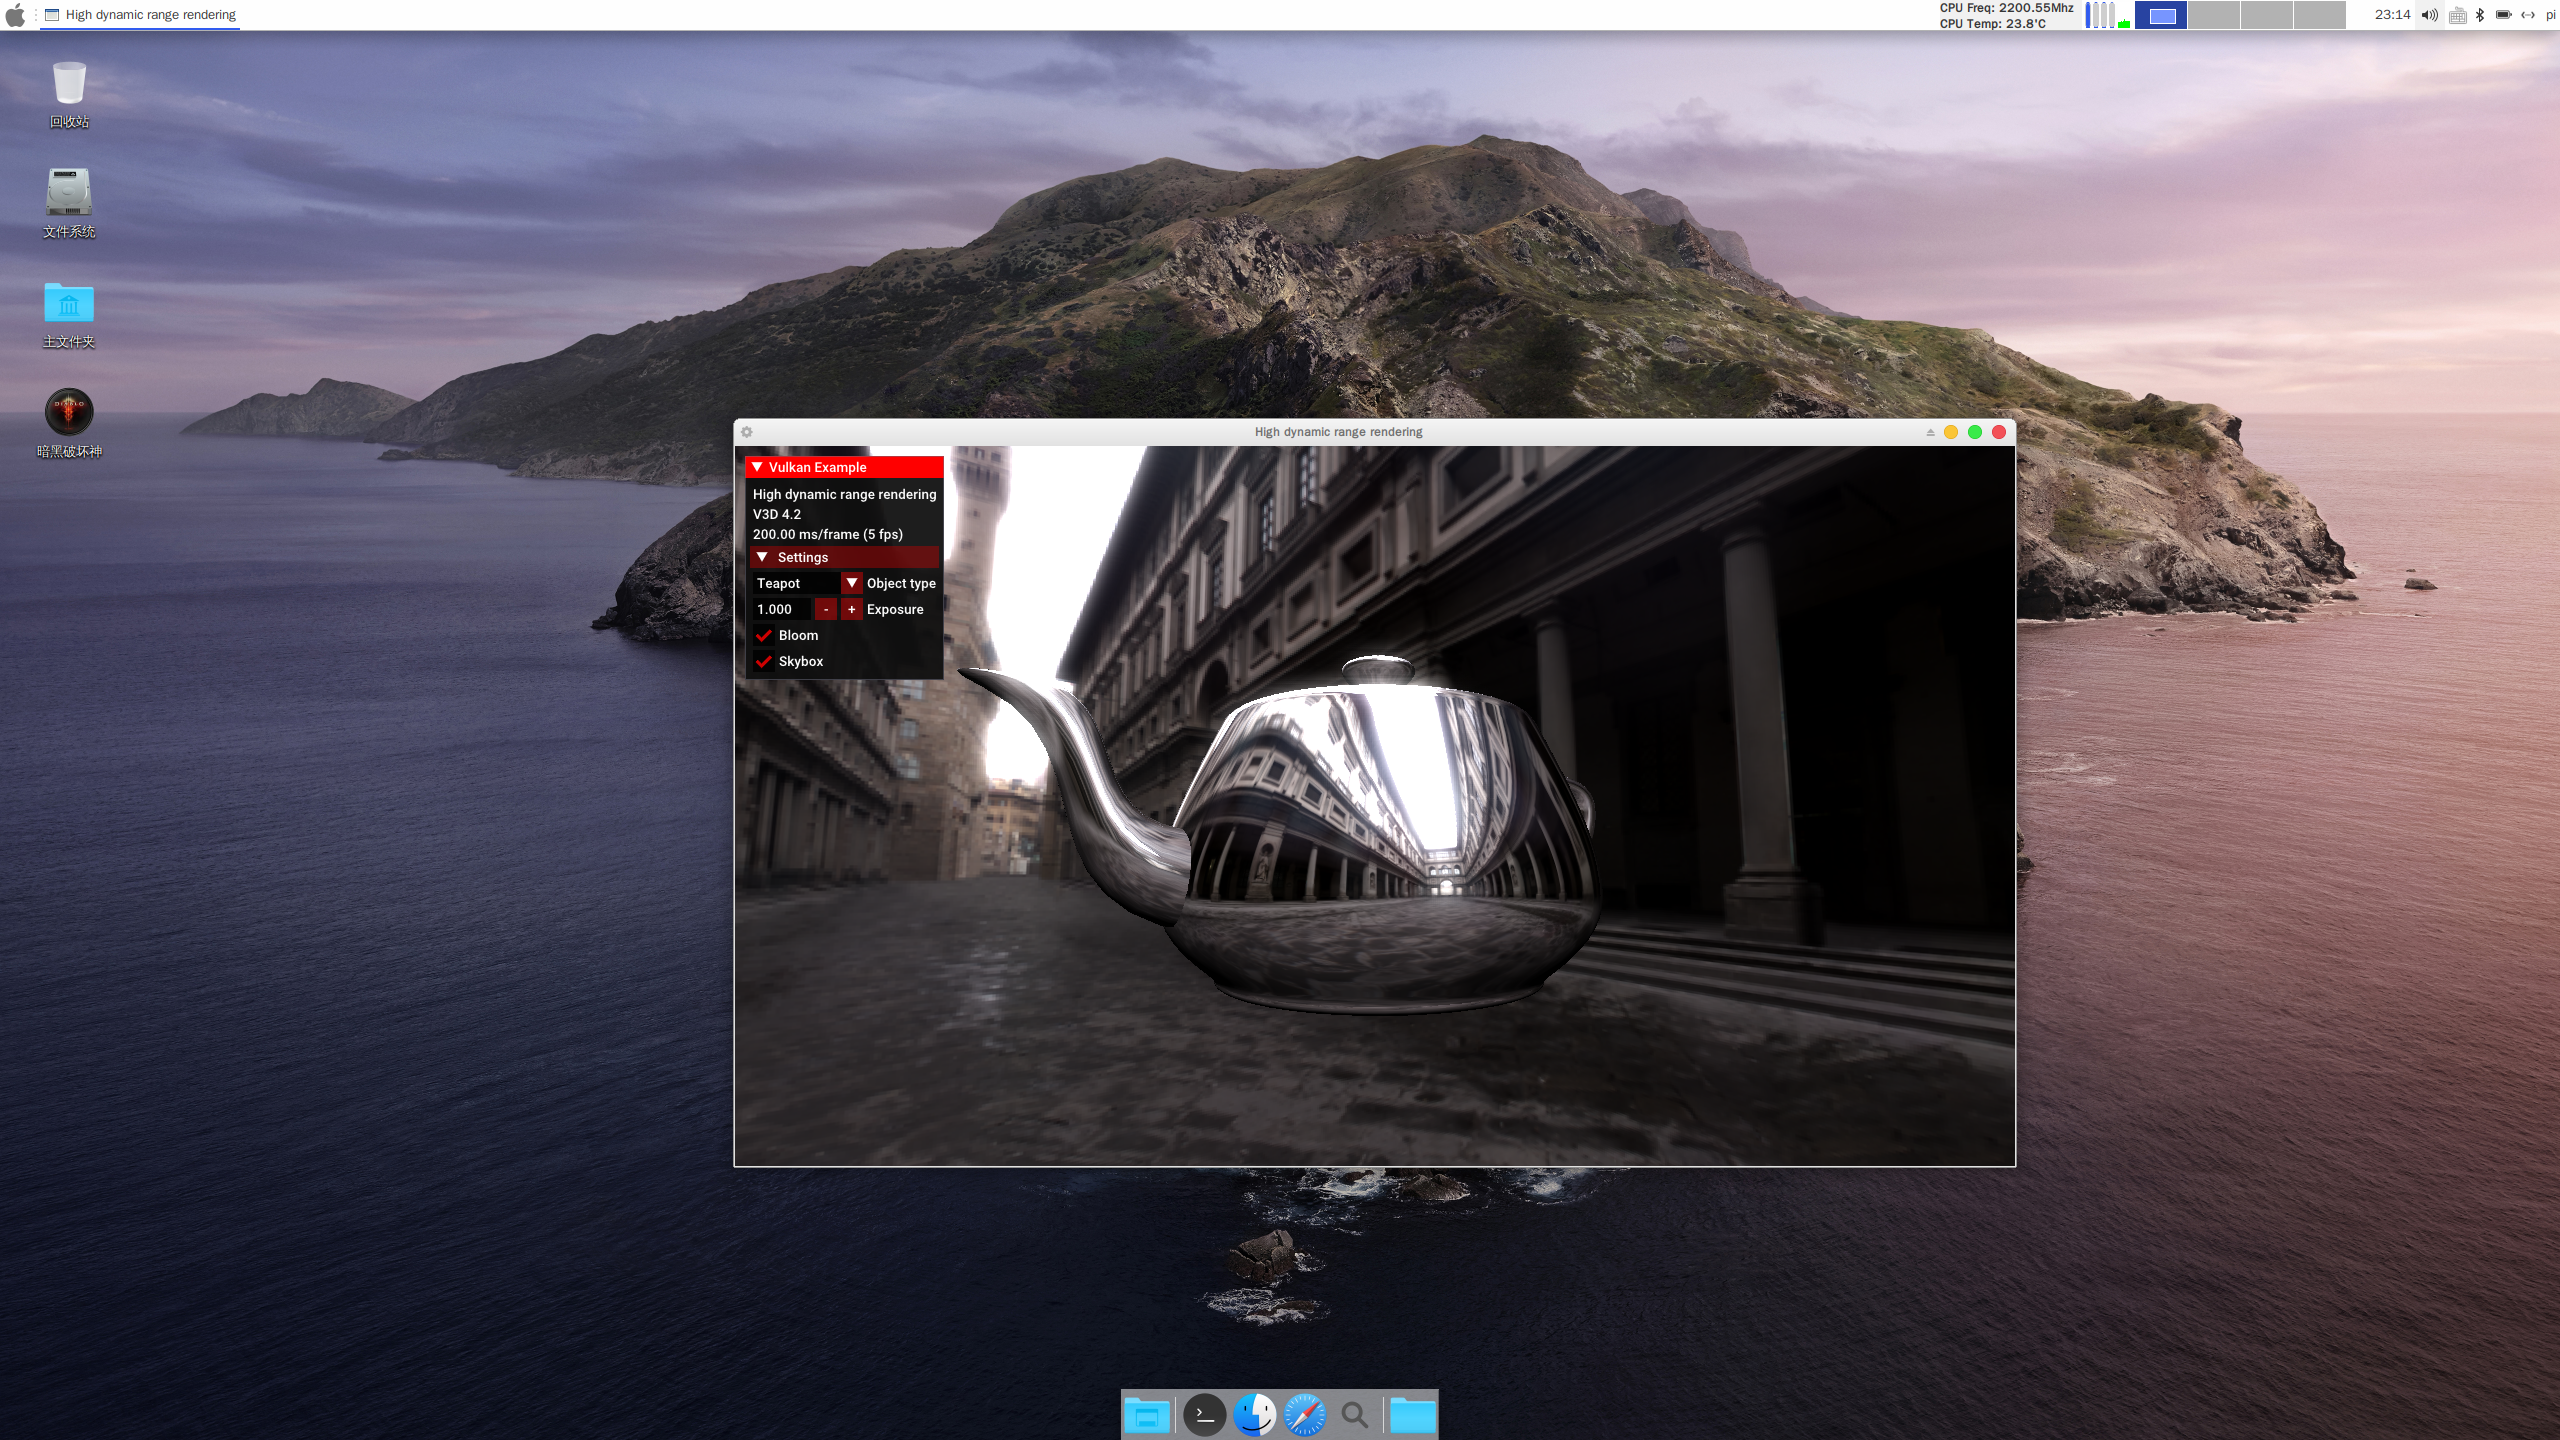Click the Bluetooth icon in top panel
The width and height of the screenshot is (2560, 1440).
point(2480,15)
